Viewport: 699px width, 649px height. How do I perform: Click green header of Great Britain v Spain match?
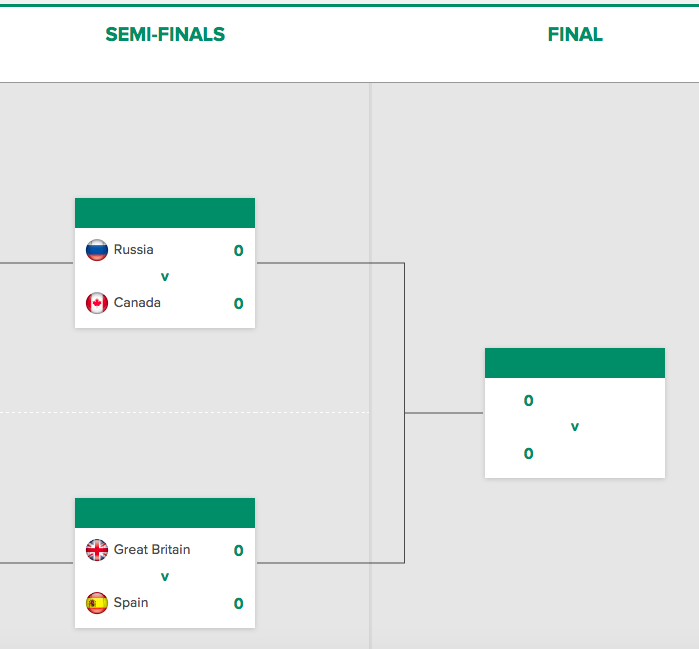[165, 513]
